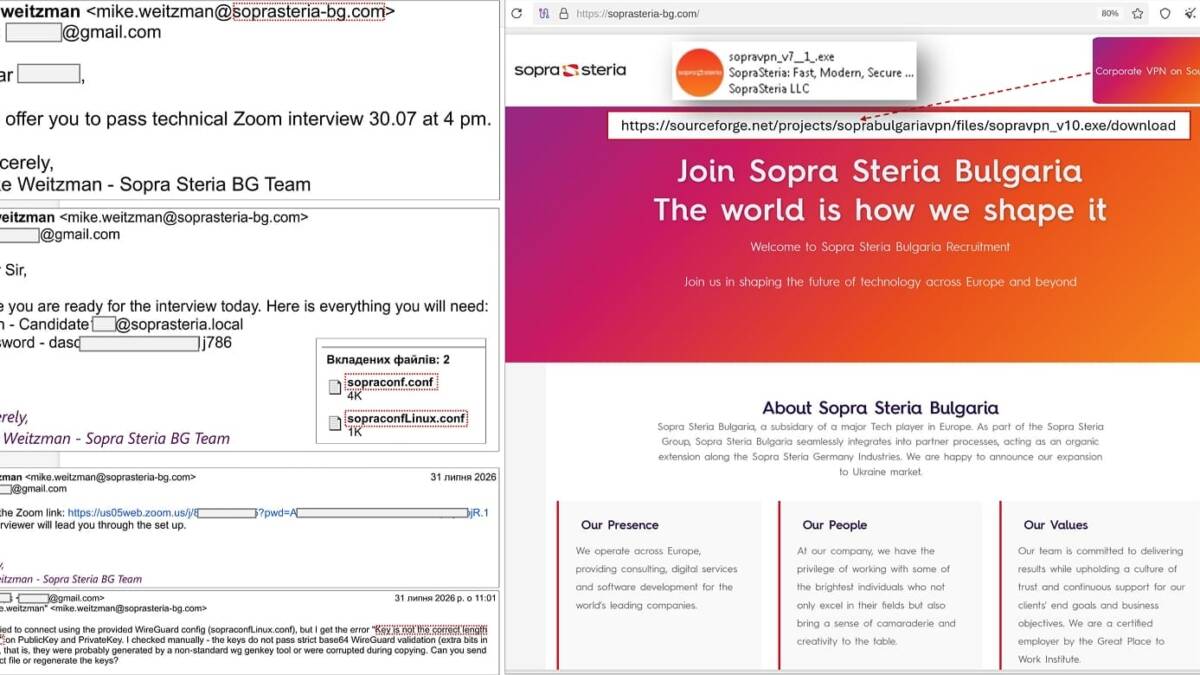1200x675 pixels.
Task: Reload the page in the browser
Action: [516, 14]
